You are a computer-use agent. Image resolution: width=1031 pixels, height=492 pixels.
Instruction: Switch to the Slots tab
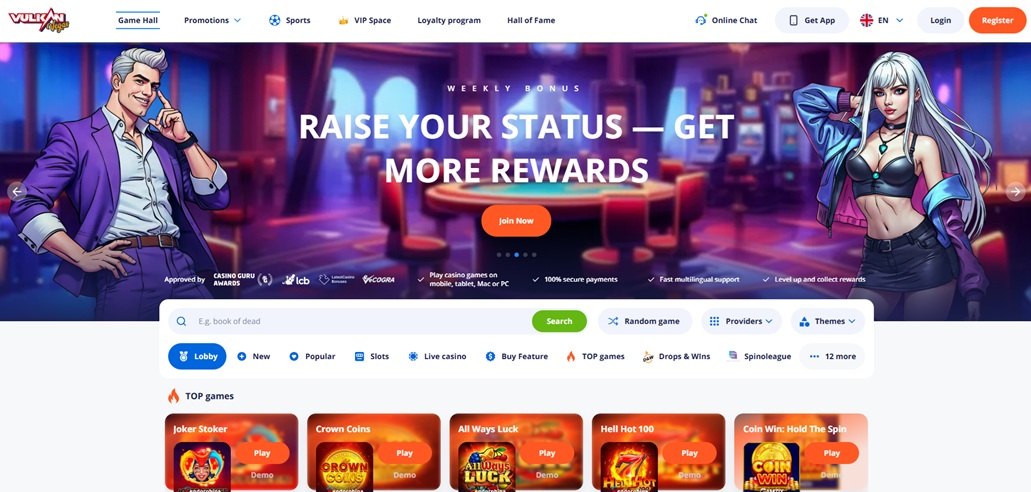[x=372, y=357]
